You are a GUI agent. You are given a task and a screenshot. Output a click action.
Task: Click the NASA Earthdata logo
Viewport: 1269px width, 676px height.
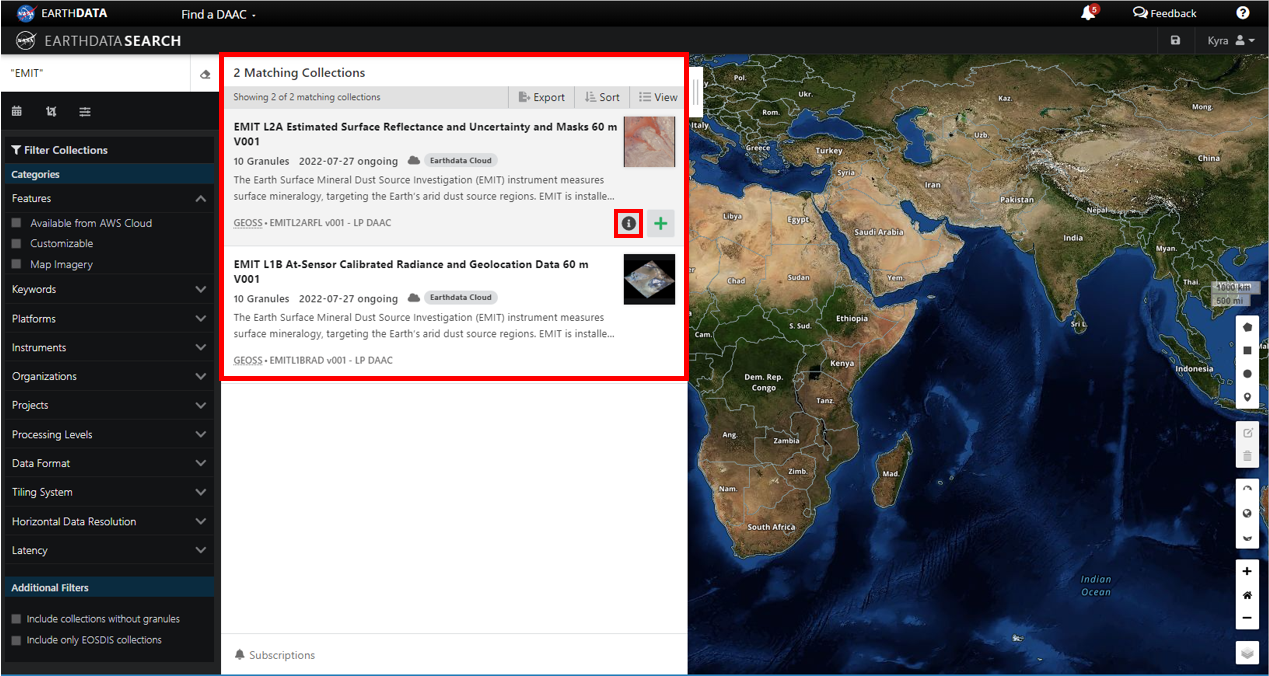click(x=62, y=13)
